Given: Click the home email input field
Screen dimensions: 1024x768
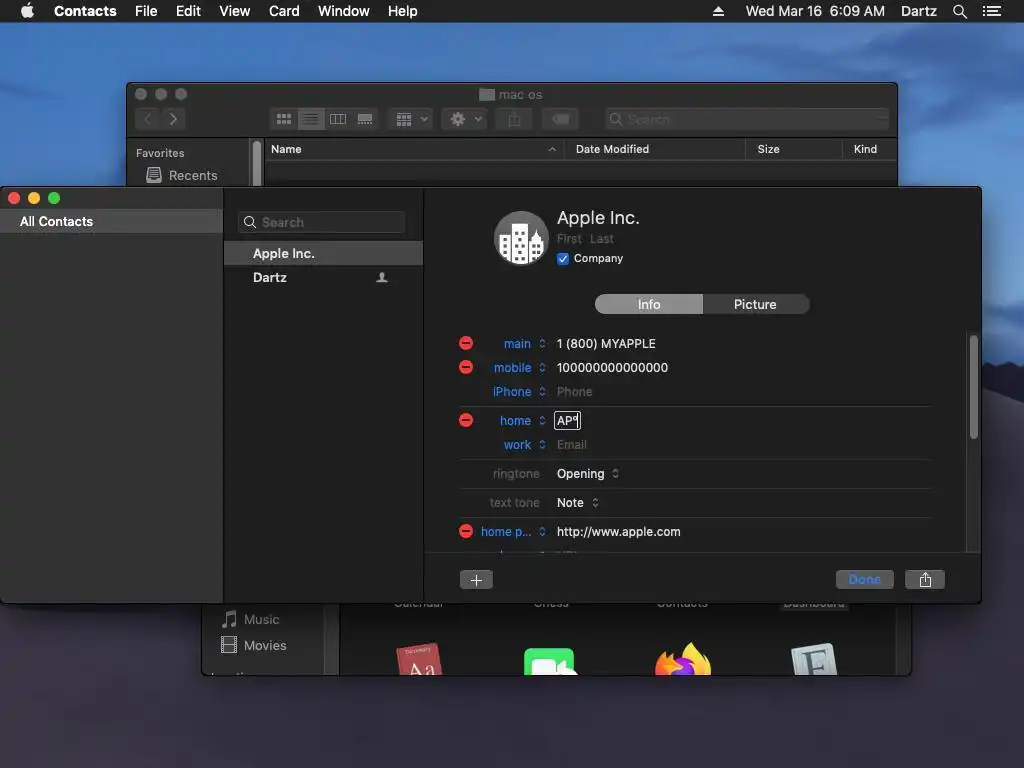Looking at the screenshot, I should (x=567, y=421).
